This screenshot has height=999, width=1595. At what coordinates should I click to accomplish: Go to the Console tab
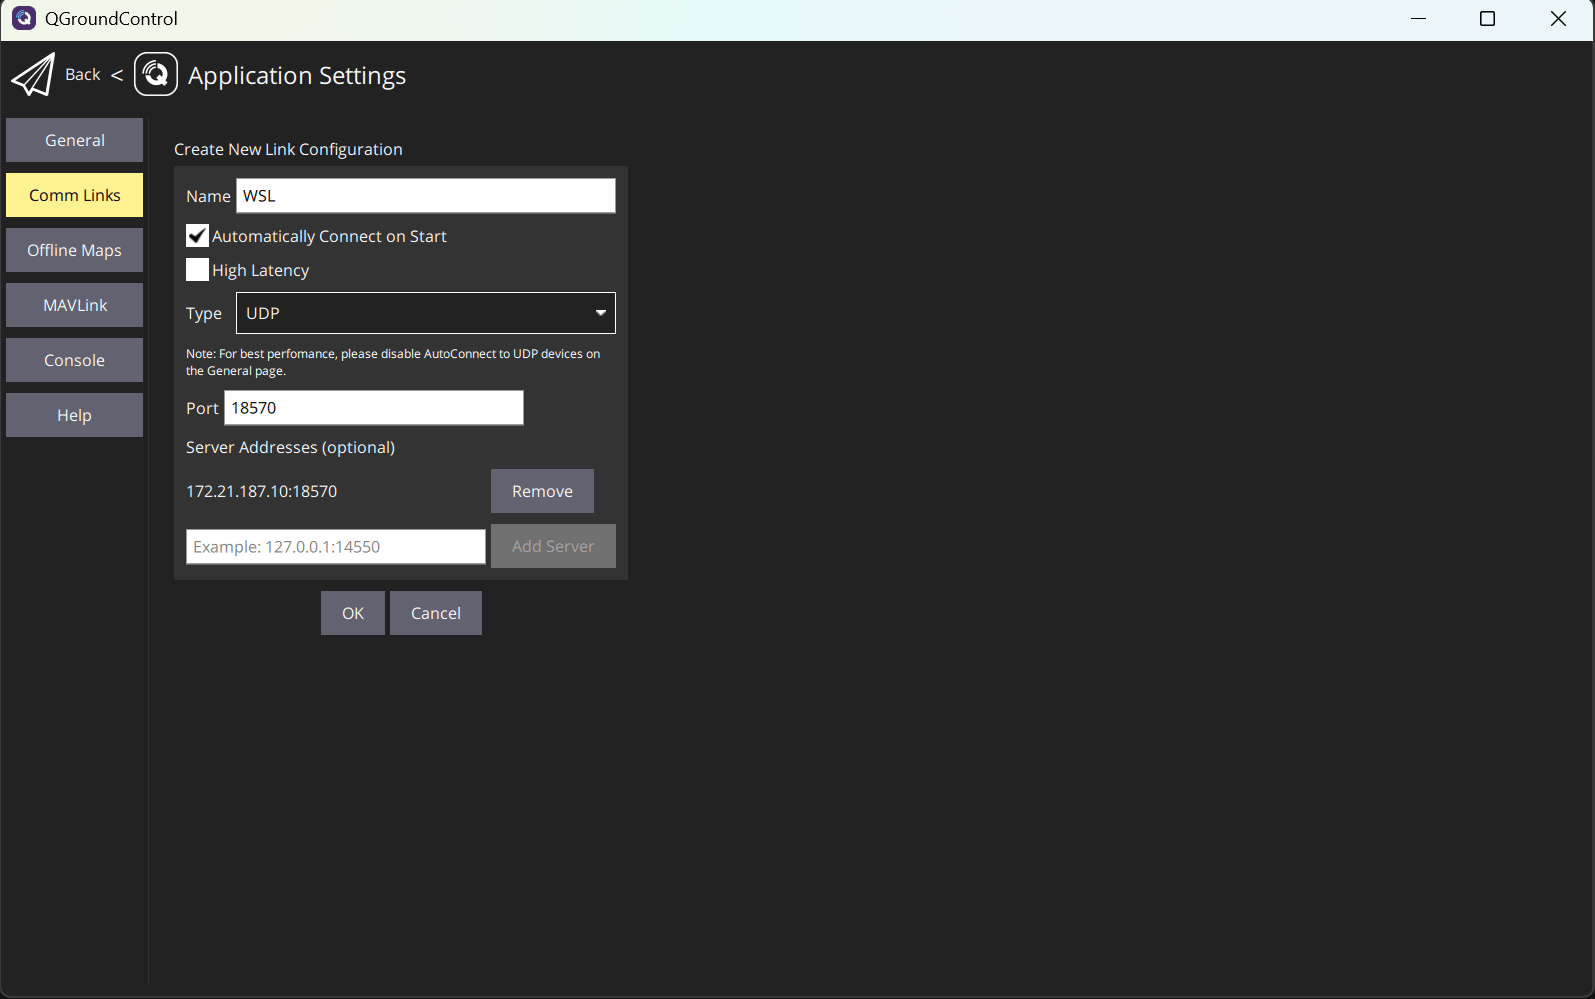tap(75, 360)
